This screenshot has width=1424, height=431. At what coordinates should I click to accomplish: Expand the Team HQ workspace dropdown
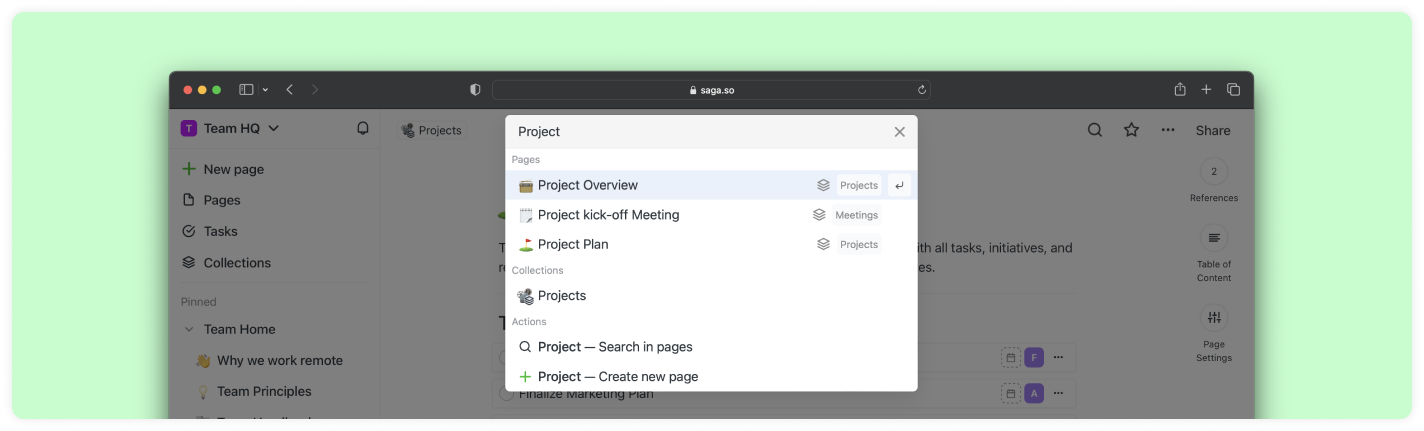(x=273, y=128)
